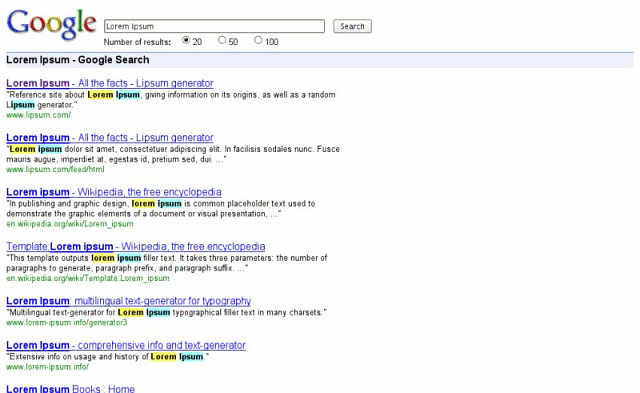The image size is (640, 393).
Task: Click the 'Lorem Ipsum - Google Search' heading
Action: [78, 60]
